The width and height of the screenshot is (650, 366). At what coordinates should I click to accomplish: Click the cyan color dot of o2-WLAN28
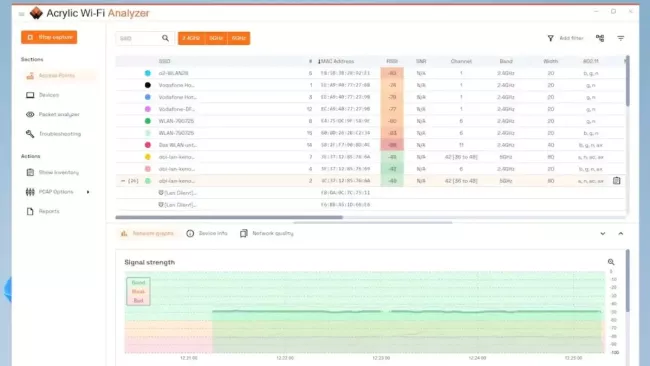(x=148, y=73)
